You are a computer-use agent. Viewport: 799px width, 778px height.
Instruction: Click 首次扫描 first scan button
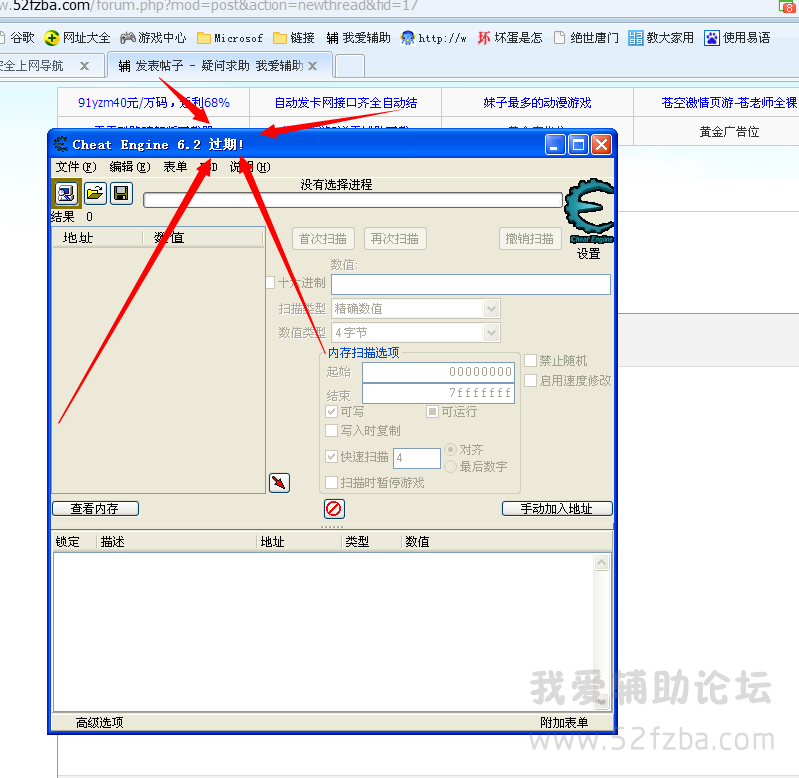323,238
